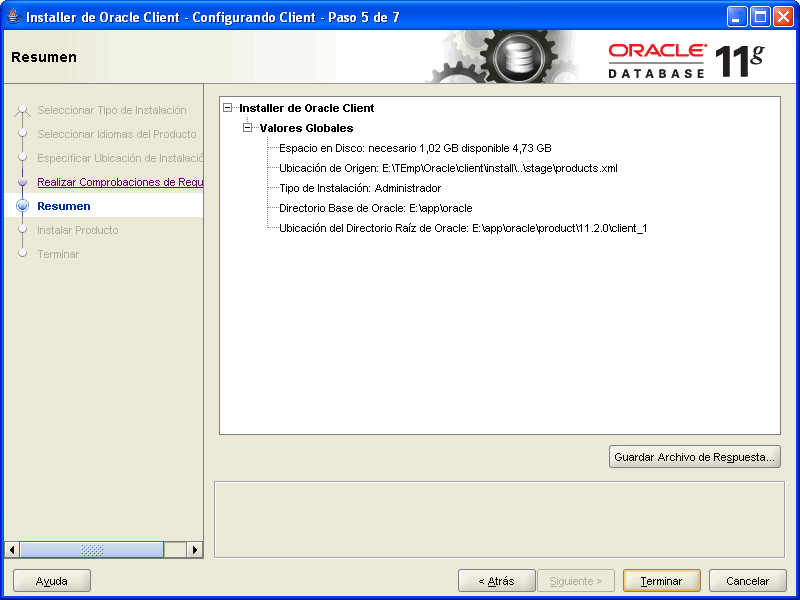The width and height of the screenshot is (800, 600).
Task: Click the Instalar Producto step label
Action: click(78, 230)
